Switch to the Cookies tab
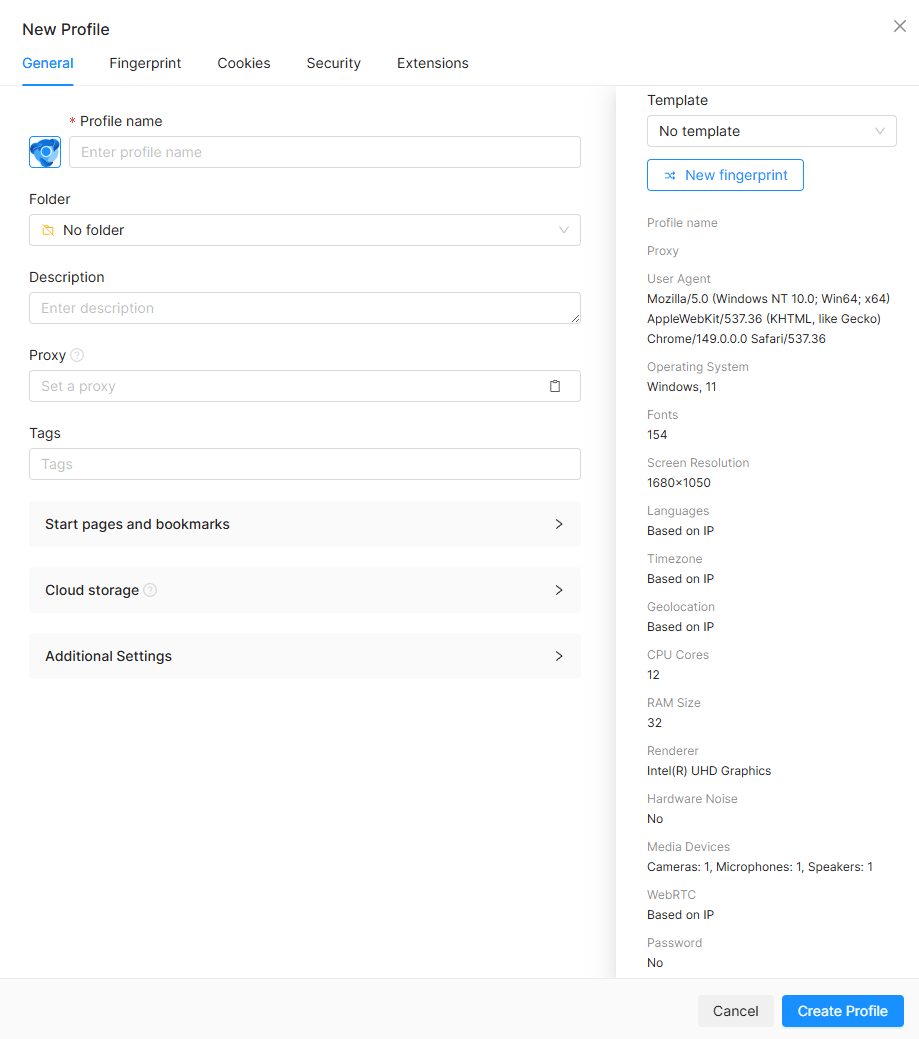Screen dimensions: 919x1039 coord(244,63)
